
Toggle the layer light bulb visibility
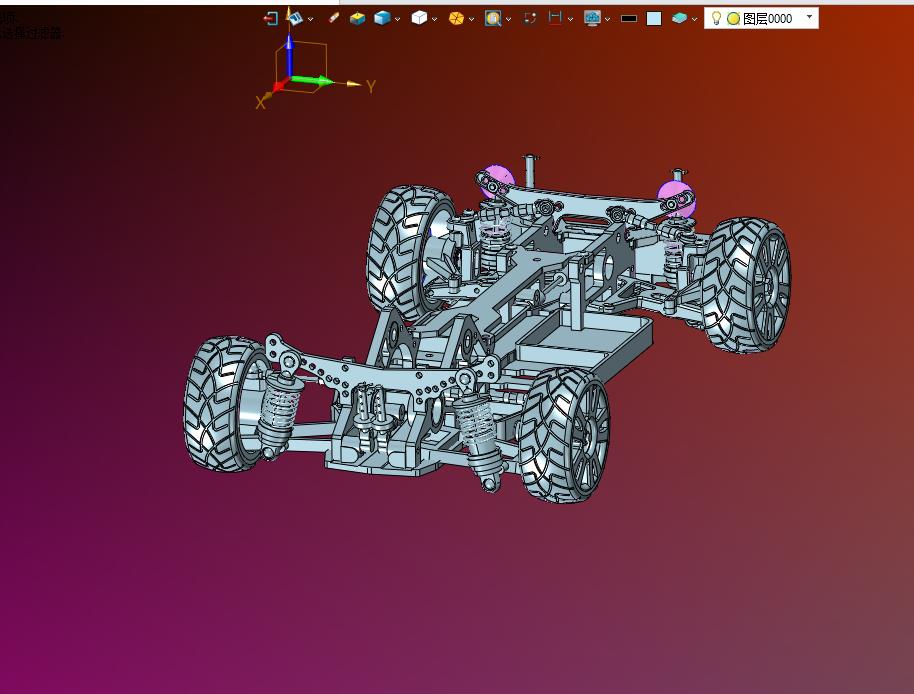click(x=717, y=19)
